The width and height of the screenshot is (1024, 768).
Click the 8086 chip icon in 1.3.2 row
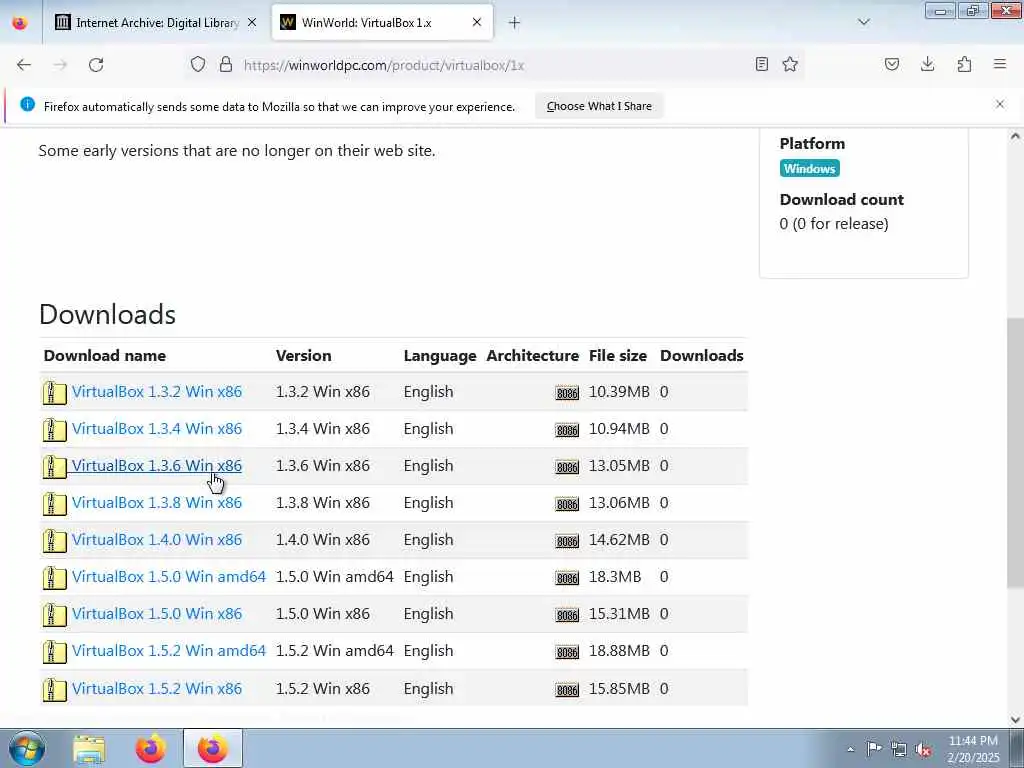coord(567,392)
